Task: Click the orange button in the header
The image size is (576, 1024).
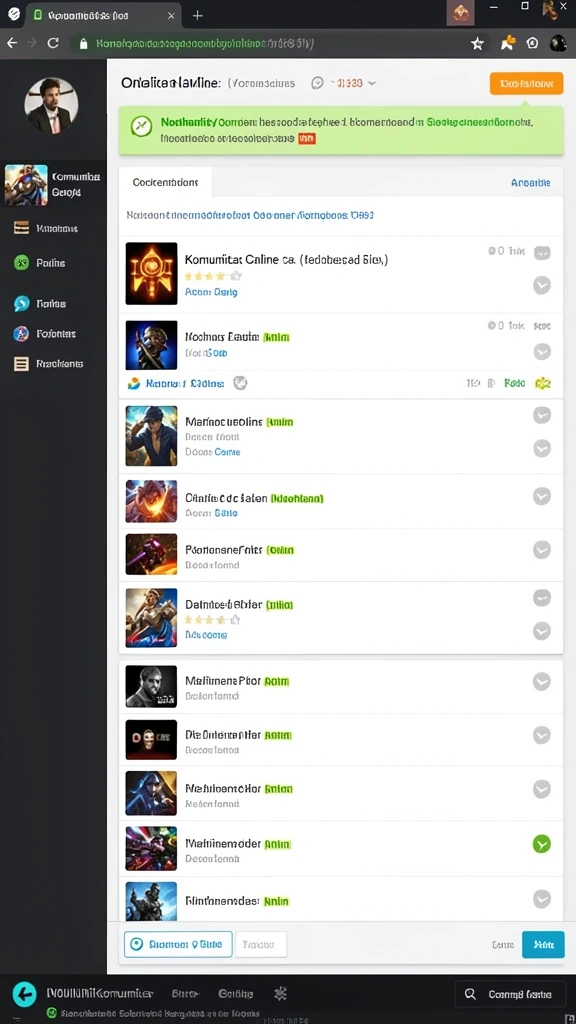Action: point(526,84)
